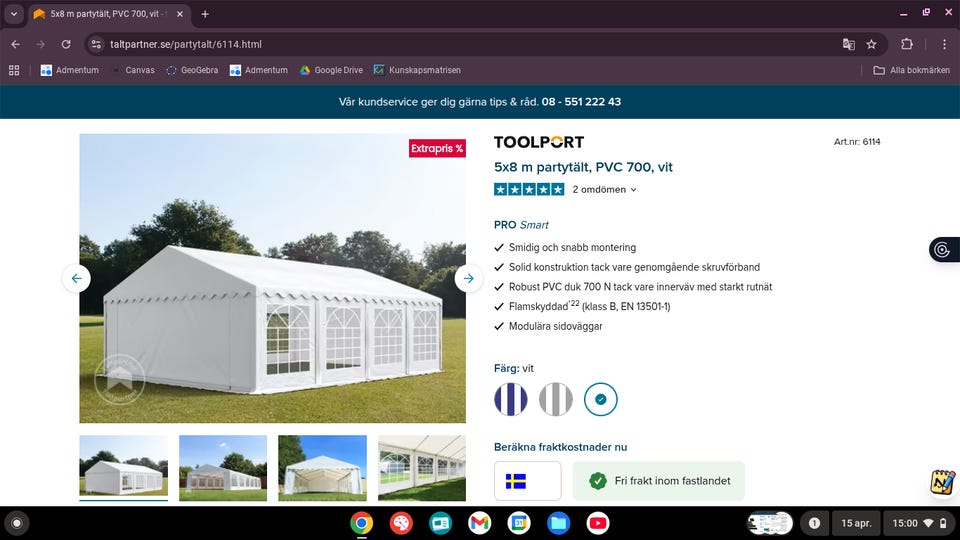Choose blue-white striped color swatch
This screenshot has height=540, width=960.
511,399
